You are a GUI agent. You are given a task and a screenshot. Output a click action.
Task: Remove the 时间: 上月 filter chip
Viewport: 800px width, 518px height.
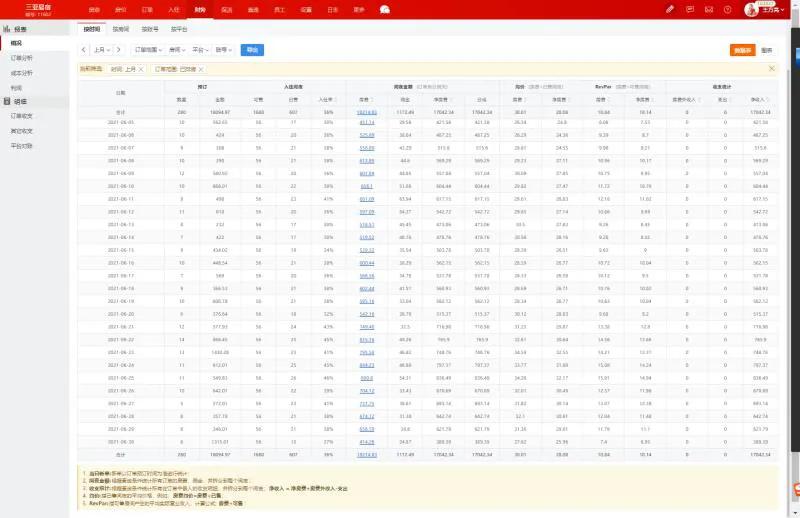tap(141, 69)
